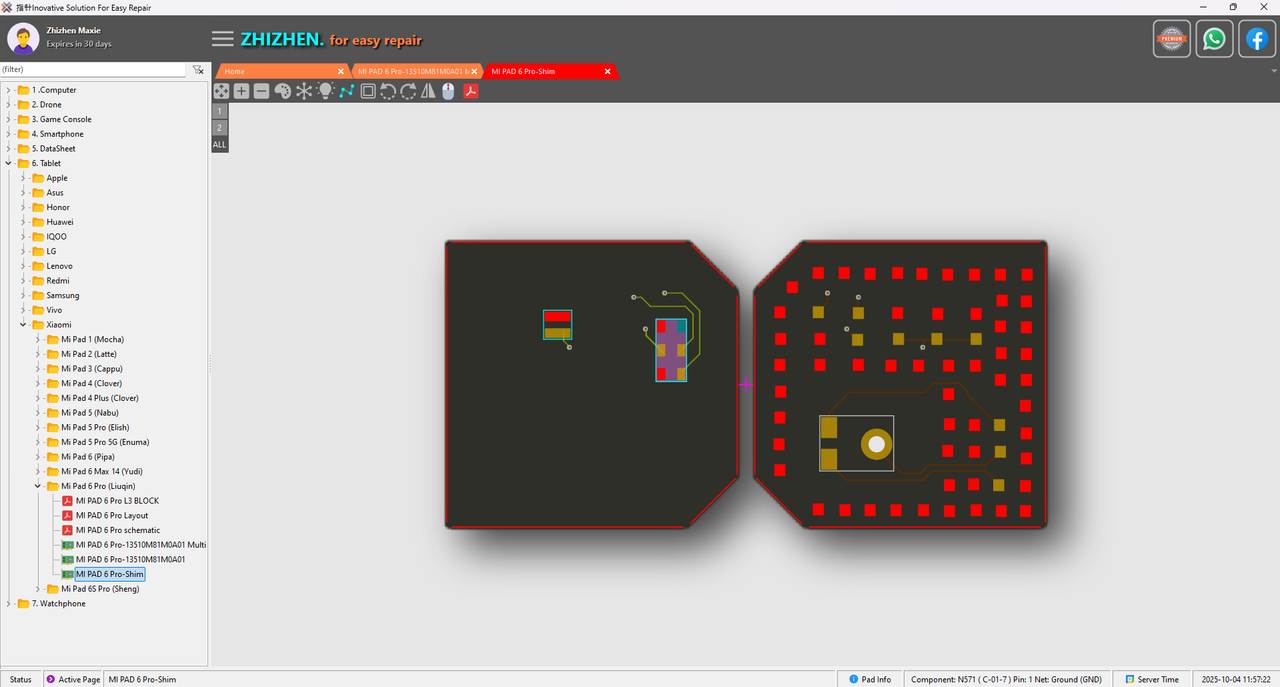Select the pan/move view tool

221,91
